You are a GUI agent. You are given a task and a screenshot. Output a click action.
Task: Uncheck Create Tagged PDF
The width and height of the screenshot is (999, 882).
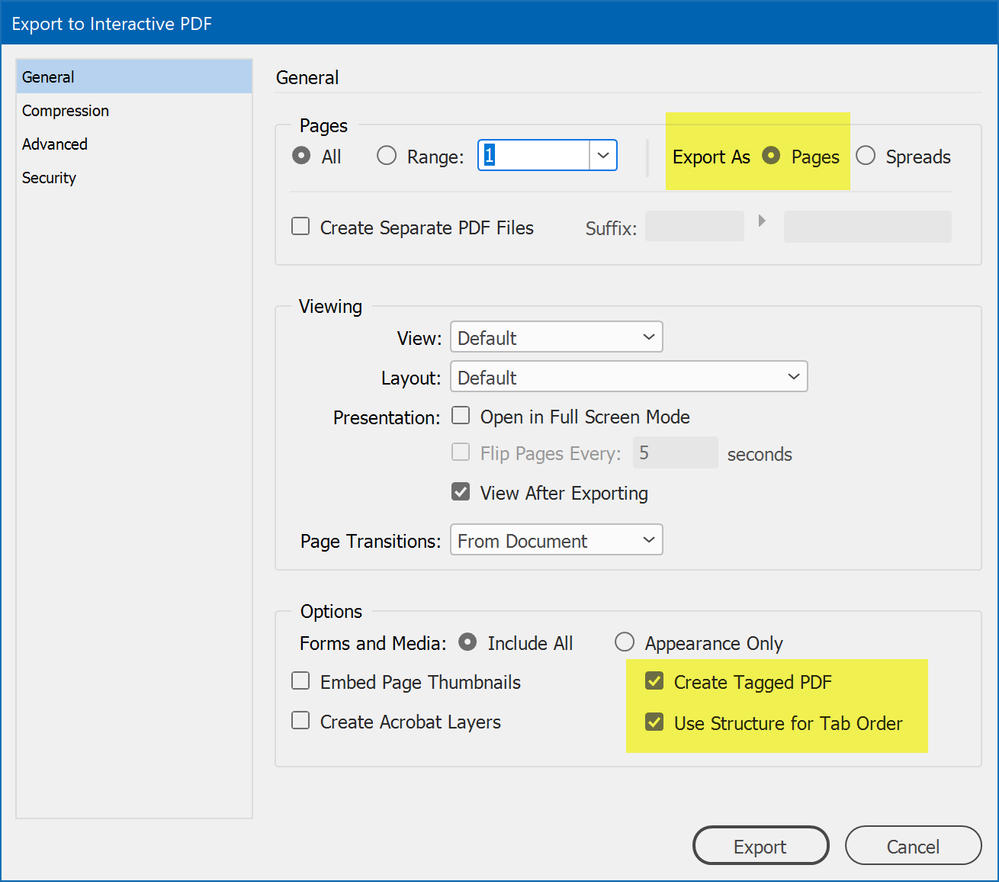tap(655, 682)
